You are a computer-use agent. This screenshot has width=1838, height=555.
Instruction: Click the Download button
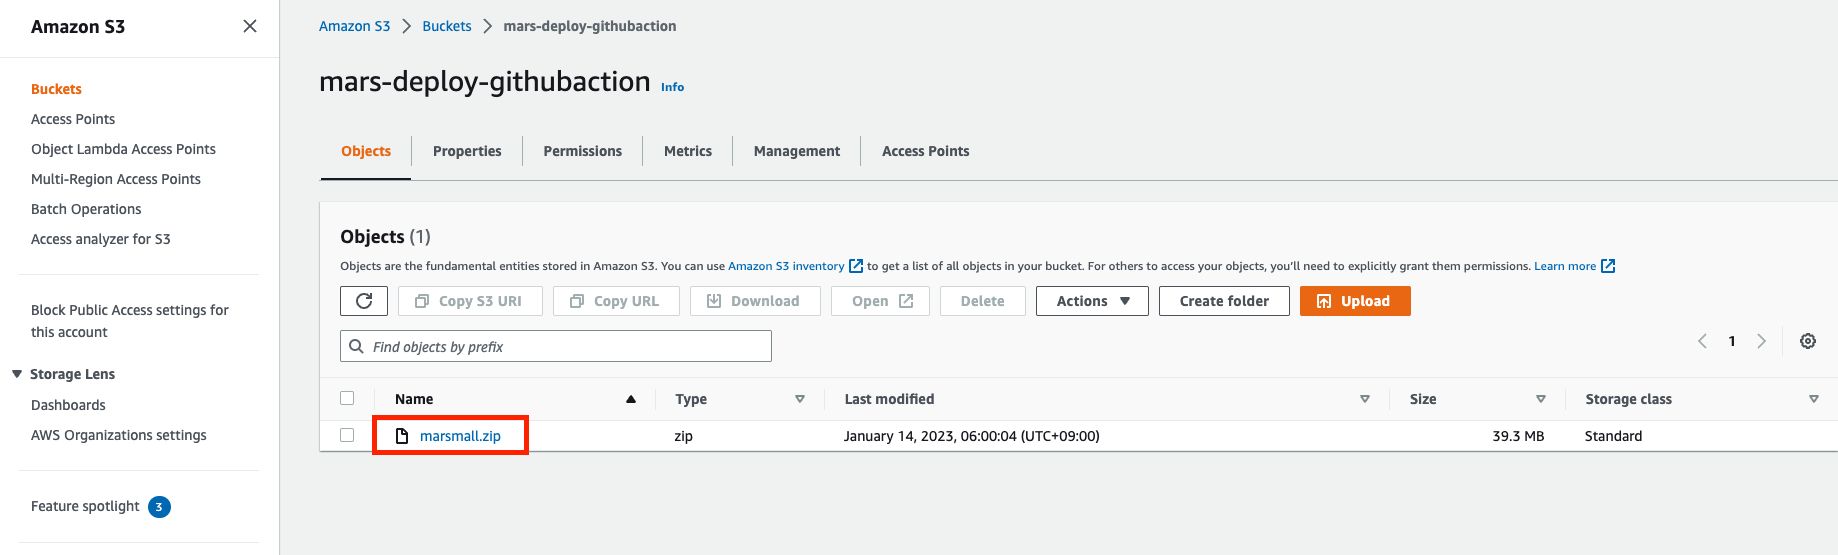coord(755,301)
